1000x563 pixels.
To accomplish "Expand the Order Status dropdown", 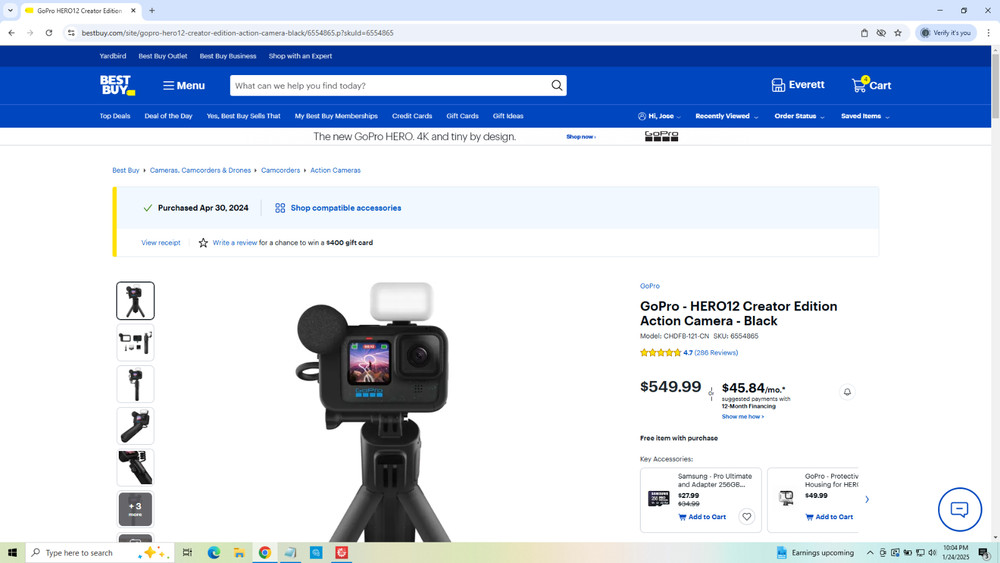I will coord(799,116).
